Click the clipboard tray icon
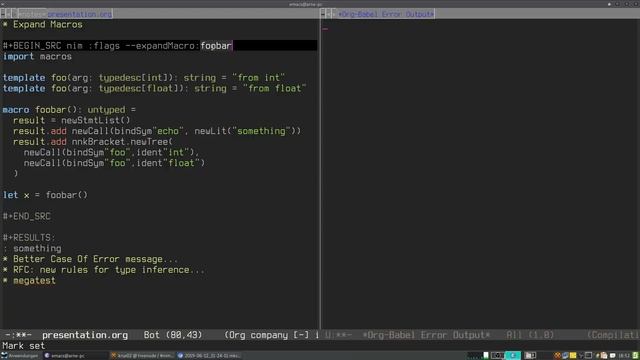This screenshot has height=360, width=640. coord(604,356)
